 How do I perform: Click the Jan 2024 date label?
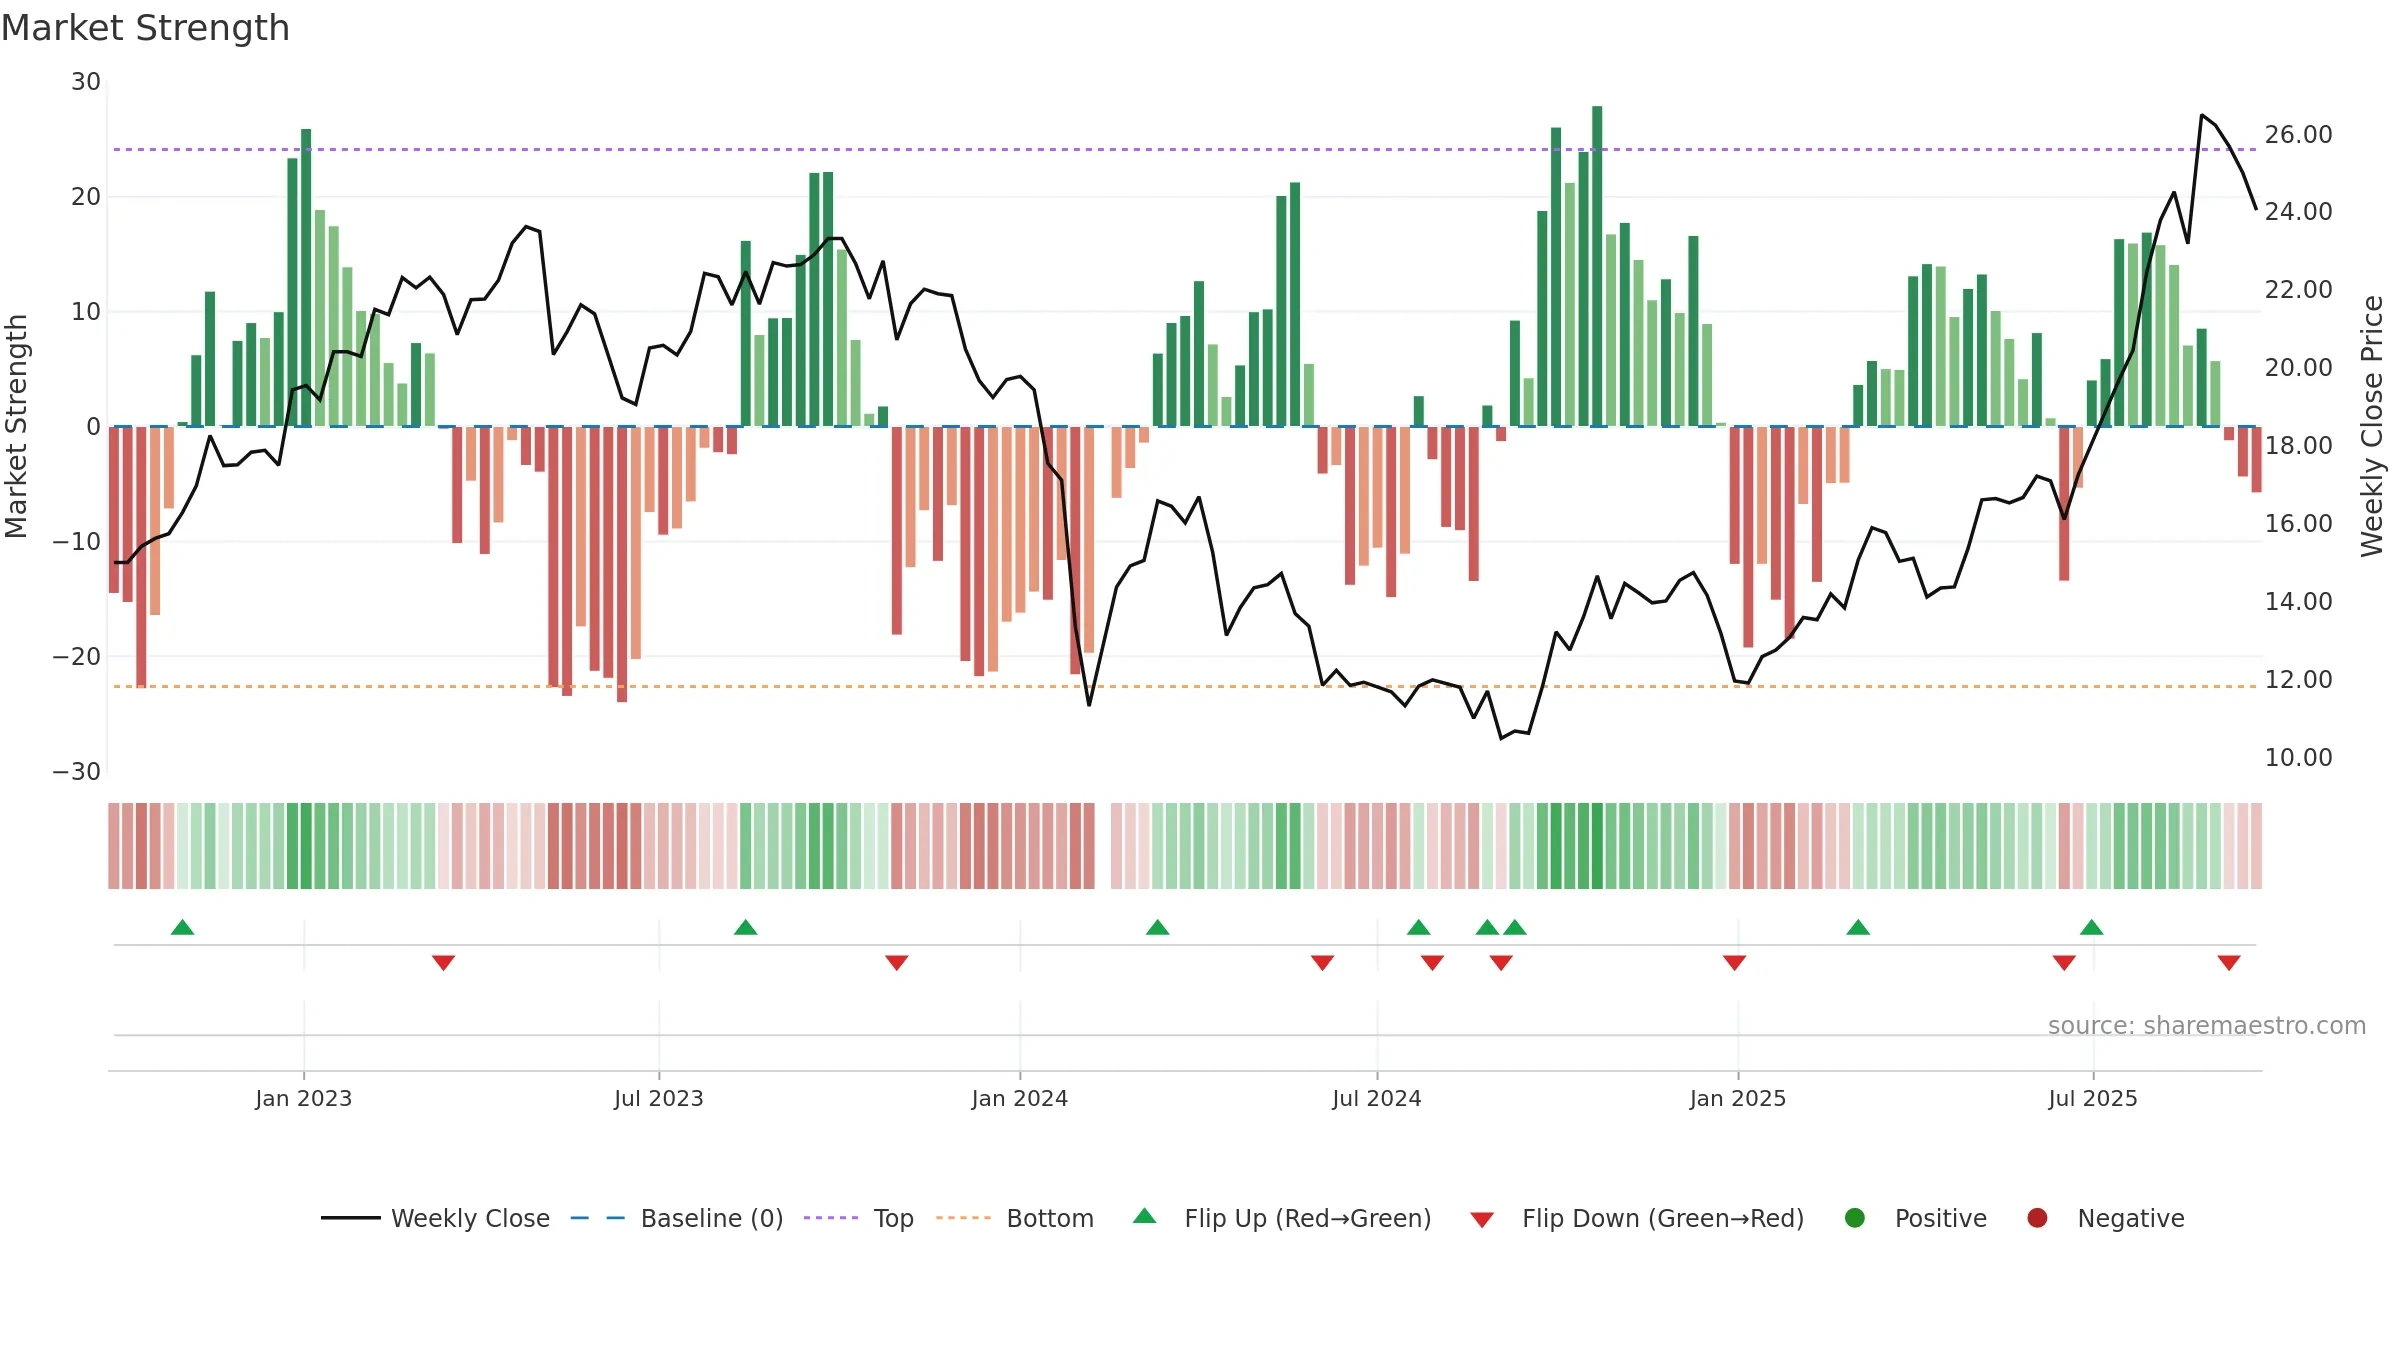click(x=1020, y=1099)
